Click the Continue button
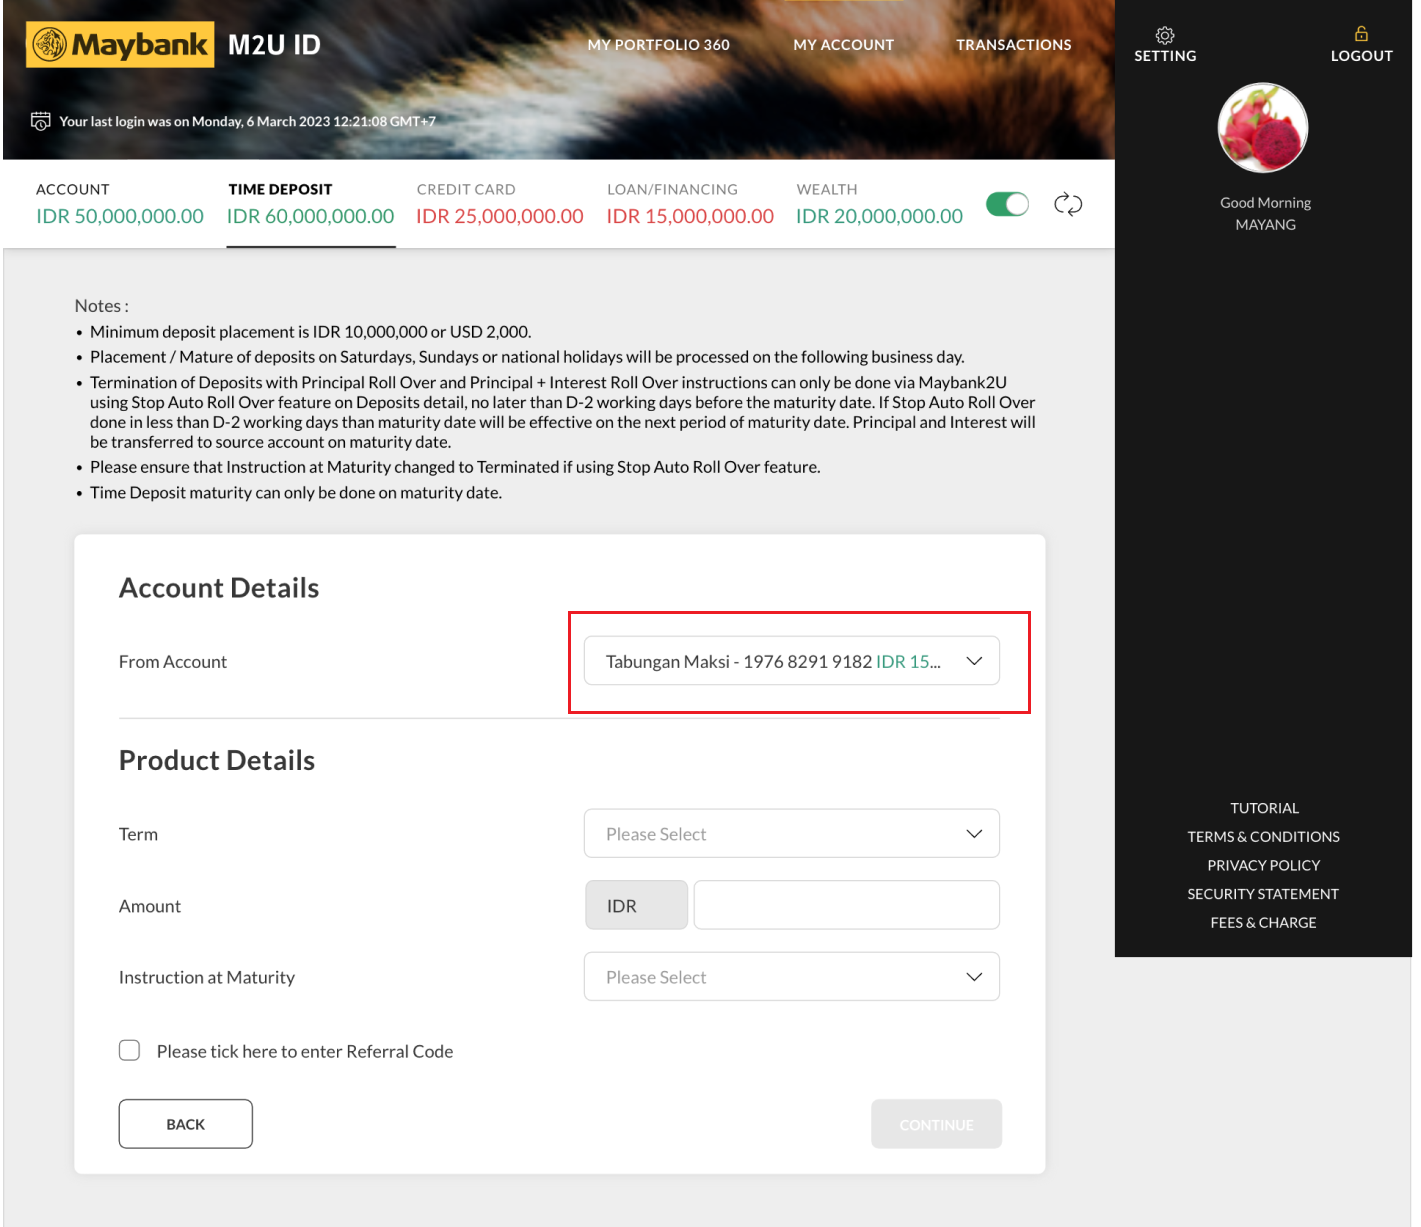1421x1227 pixels. (936, 1124)
